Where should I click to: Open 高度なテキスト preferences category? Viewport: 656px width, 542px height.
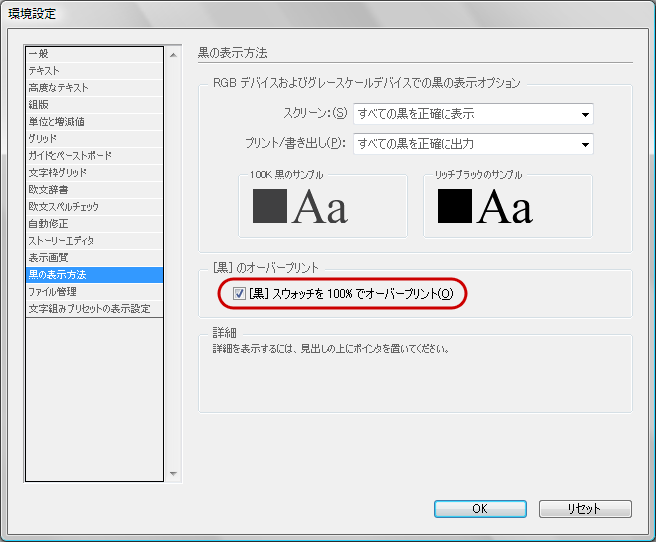pyautogui.click(x=94, y=88)
